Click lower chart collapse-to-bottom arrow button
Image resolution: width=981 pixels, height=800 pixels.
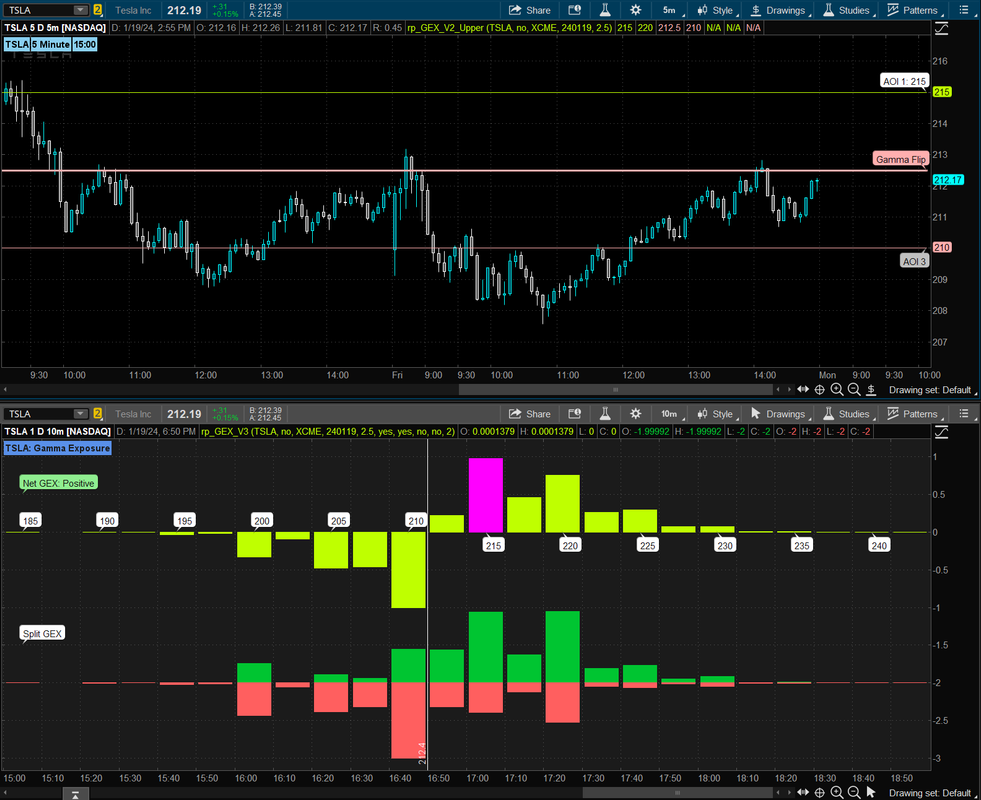tap(75, 794)
